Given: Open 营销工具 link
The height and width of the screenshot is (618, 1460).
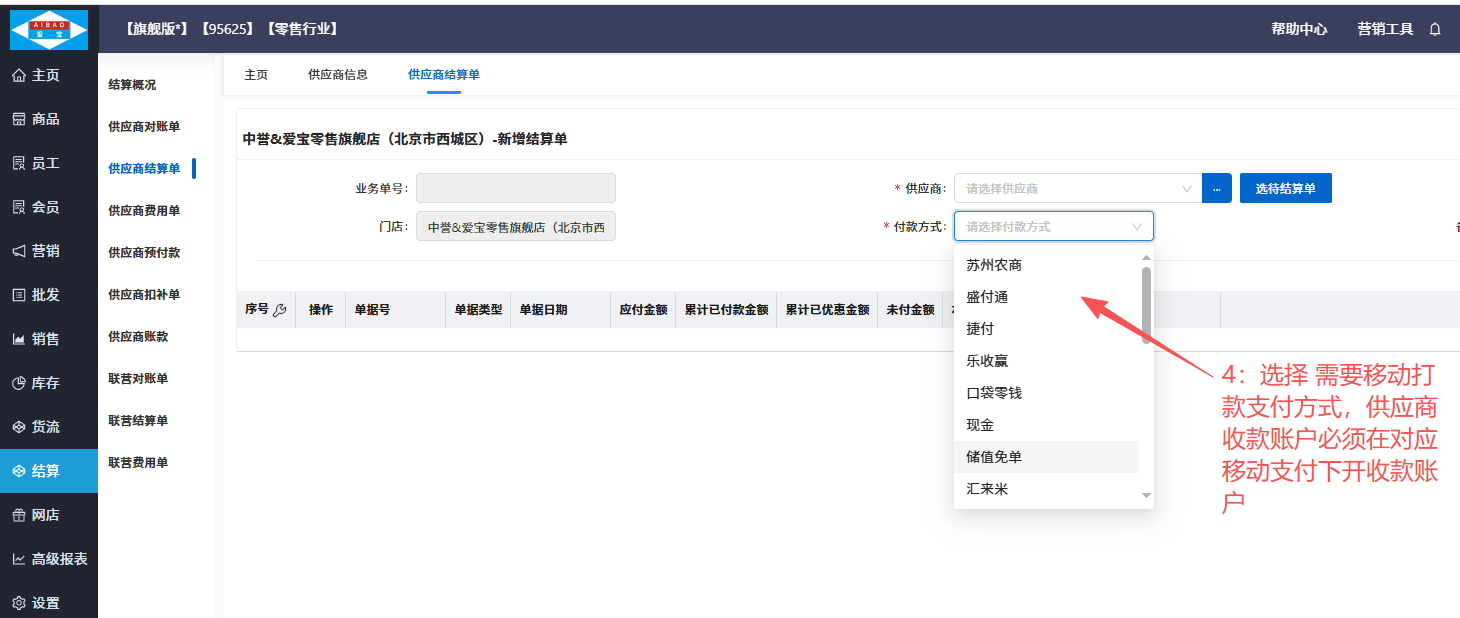Looking at the screenshot, I should 1385,29.
